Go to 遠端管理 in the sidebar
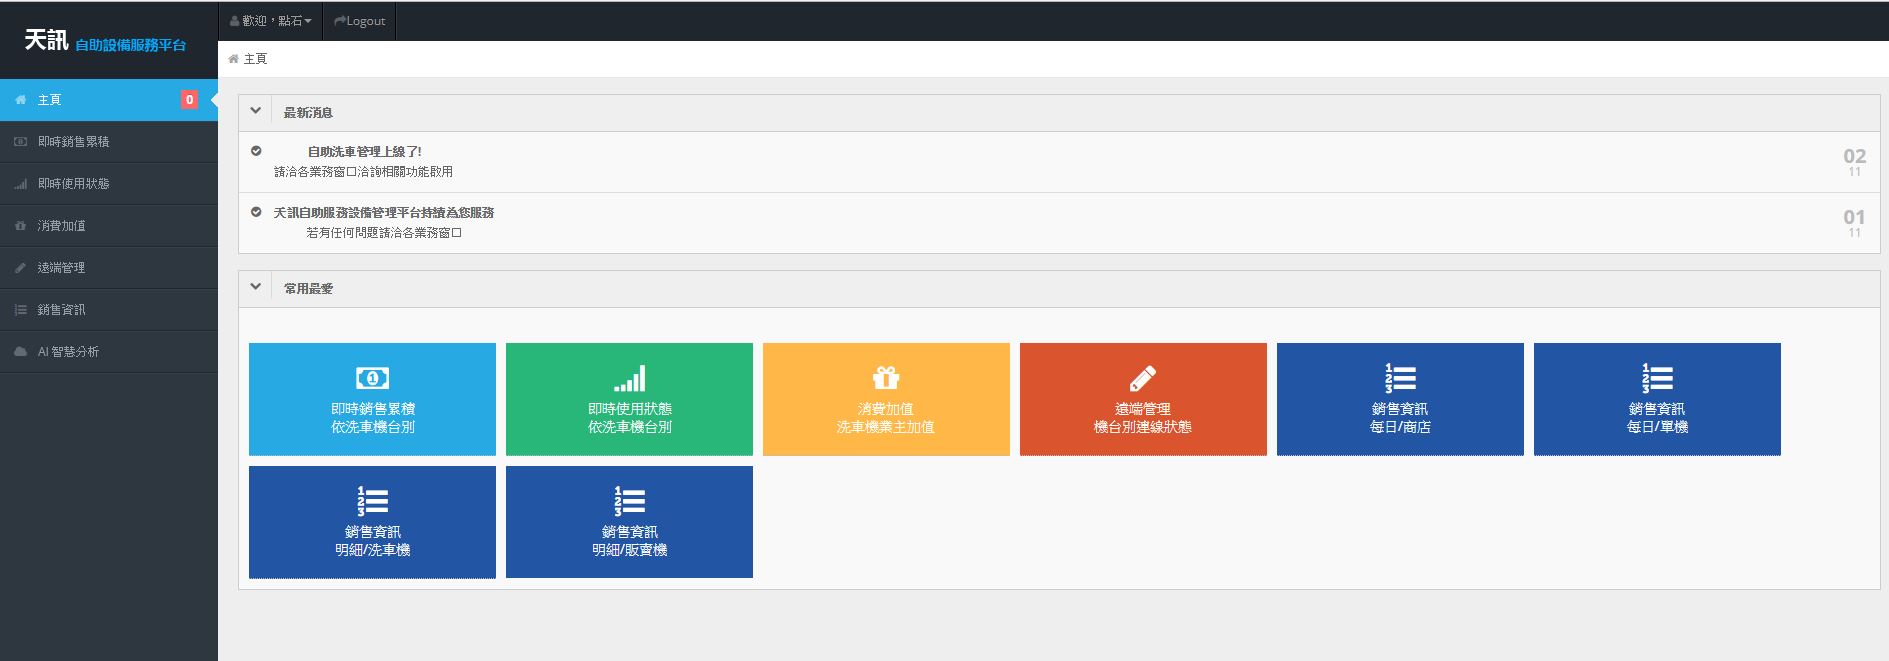Viewport: 1889px width, 661px height. pos(61,268)
